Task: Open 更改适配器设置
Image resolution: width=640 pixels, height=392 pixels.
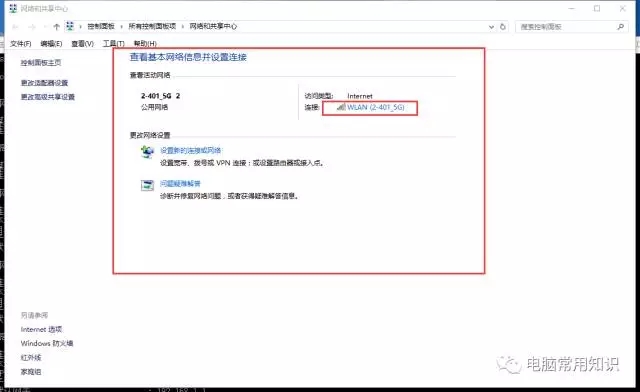Action: tap(44, 83)
